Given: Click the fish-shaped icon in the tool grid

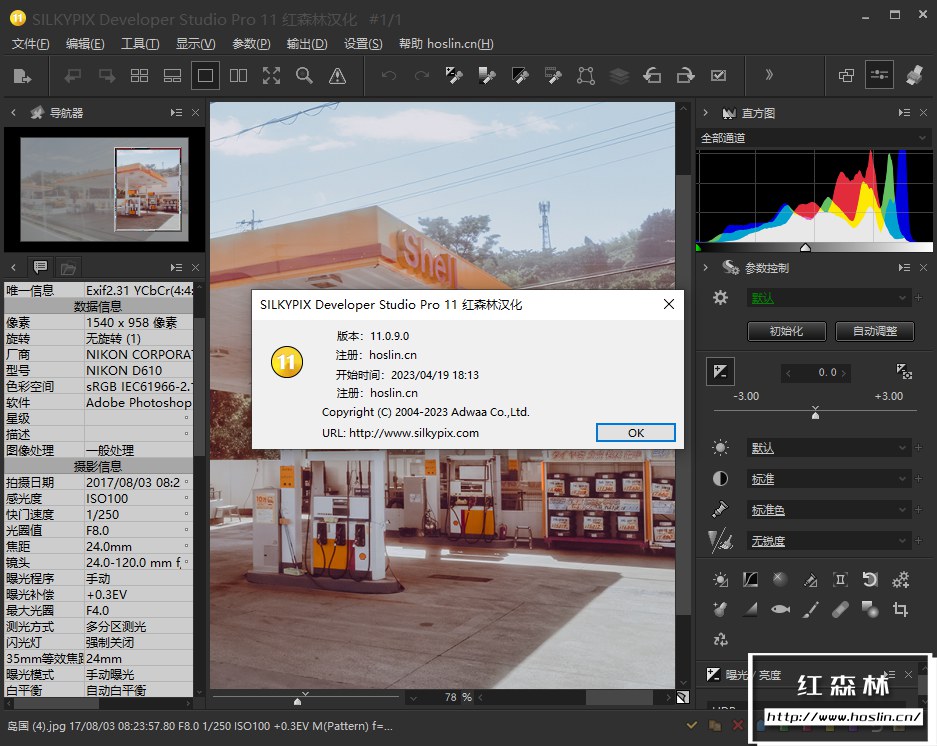Looking at the screenshot, I should point(780,609).
